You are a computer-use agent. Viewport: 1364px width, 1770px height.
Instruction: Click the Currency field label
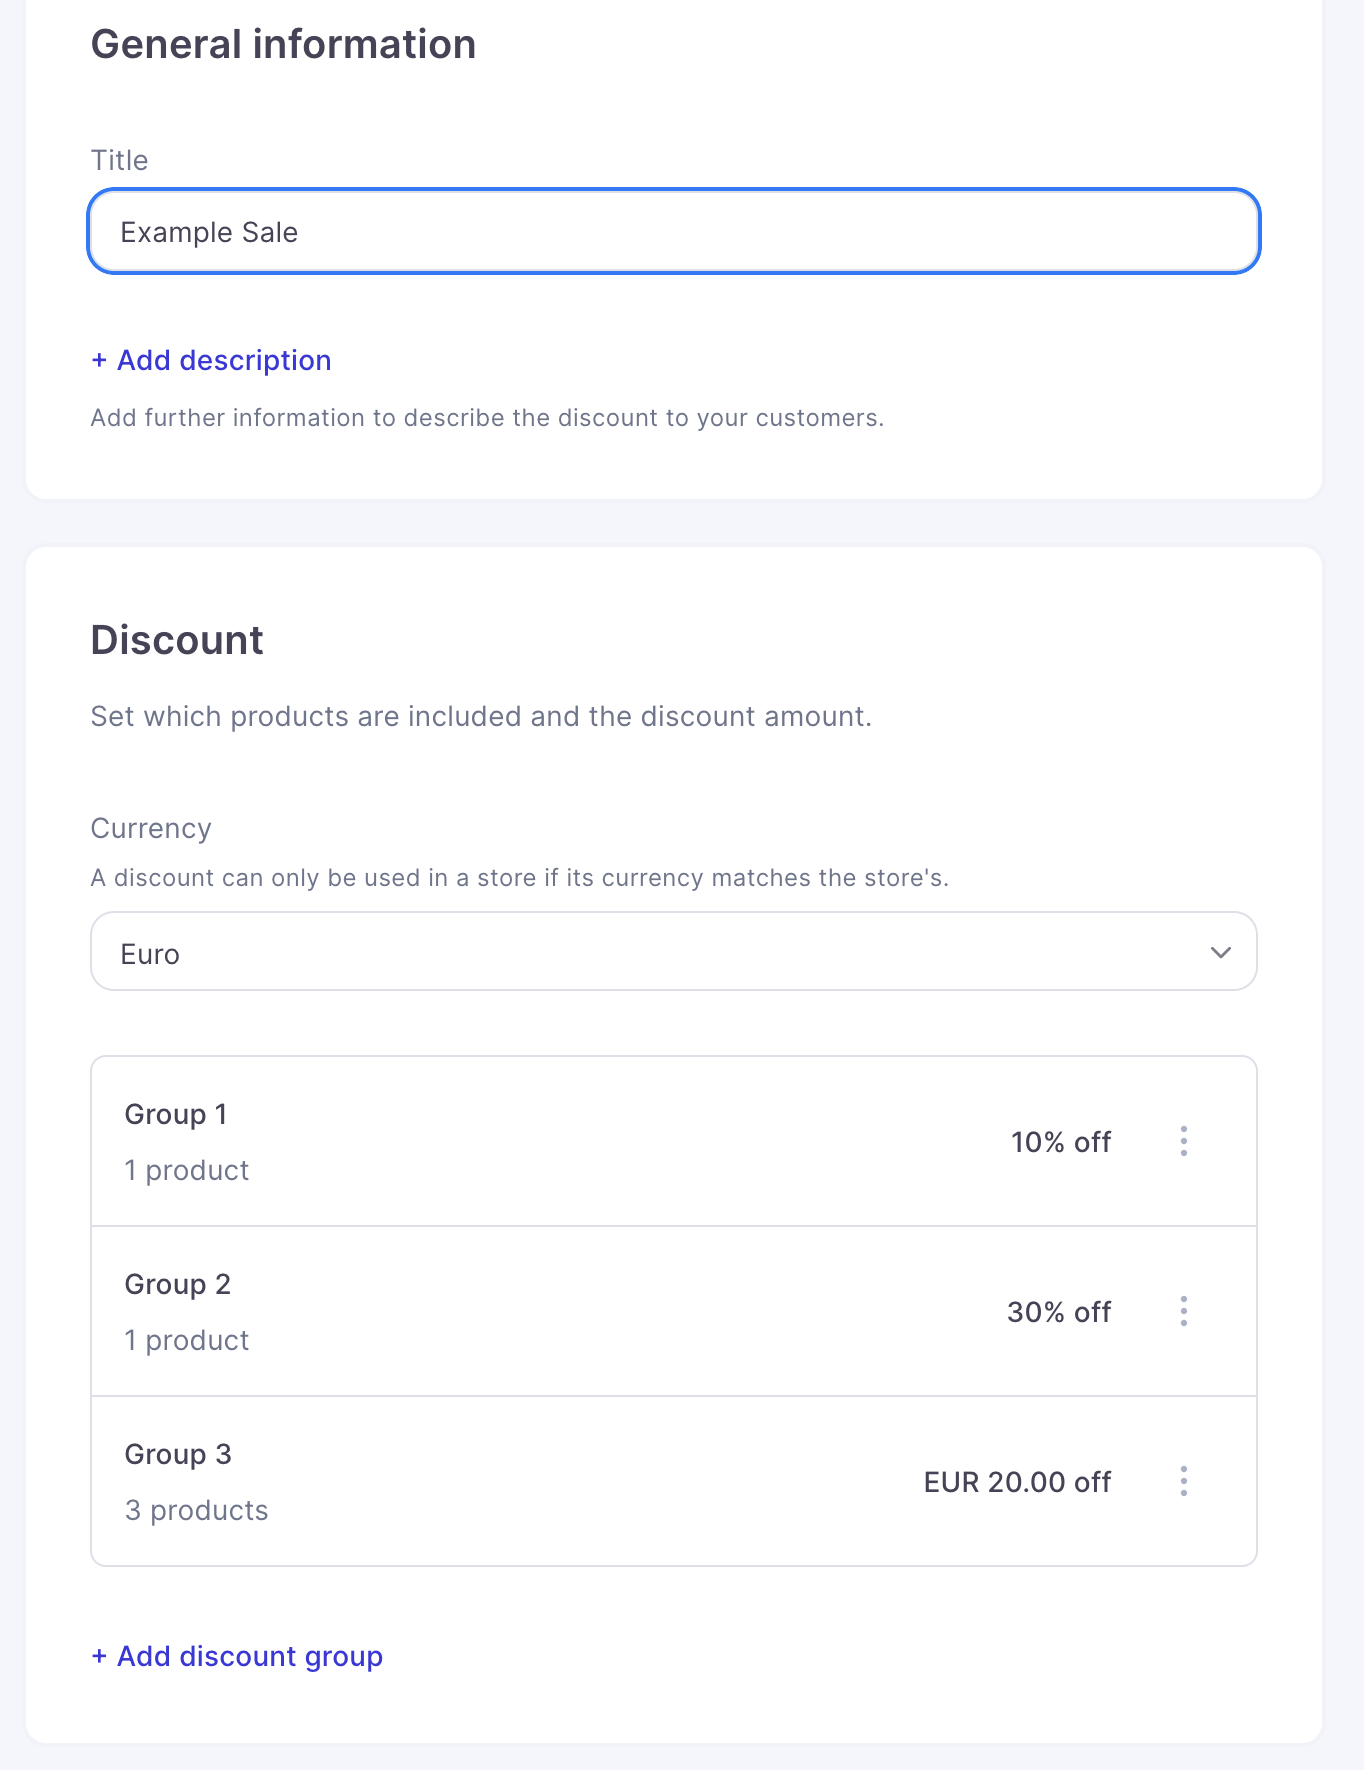tap(151, 828)
